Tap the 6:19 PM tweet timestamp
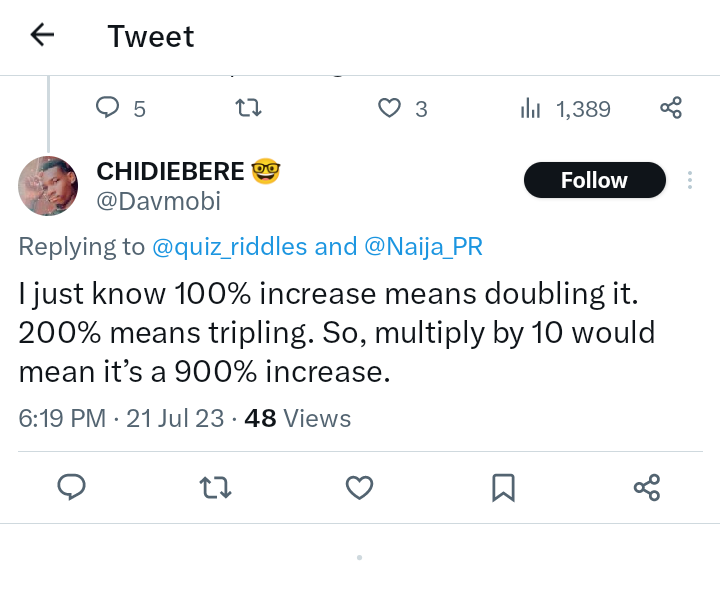 [x=62, y=418]
